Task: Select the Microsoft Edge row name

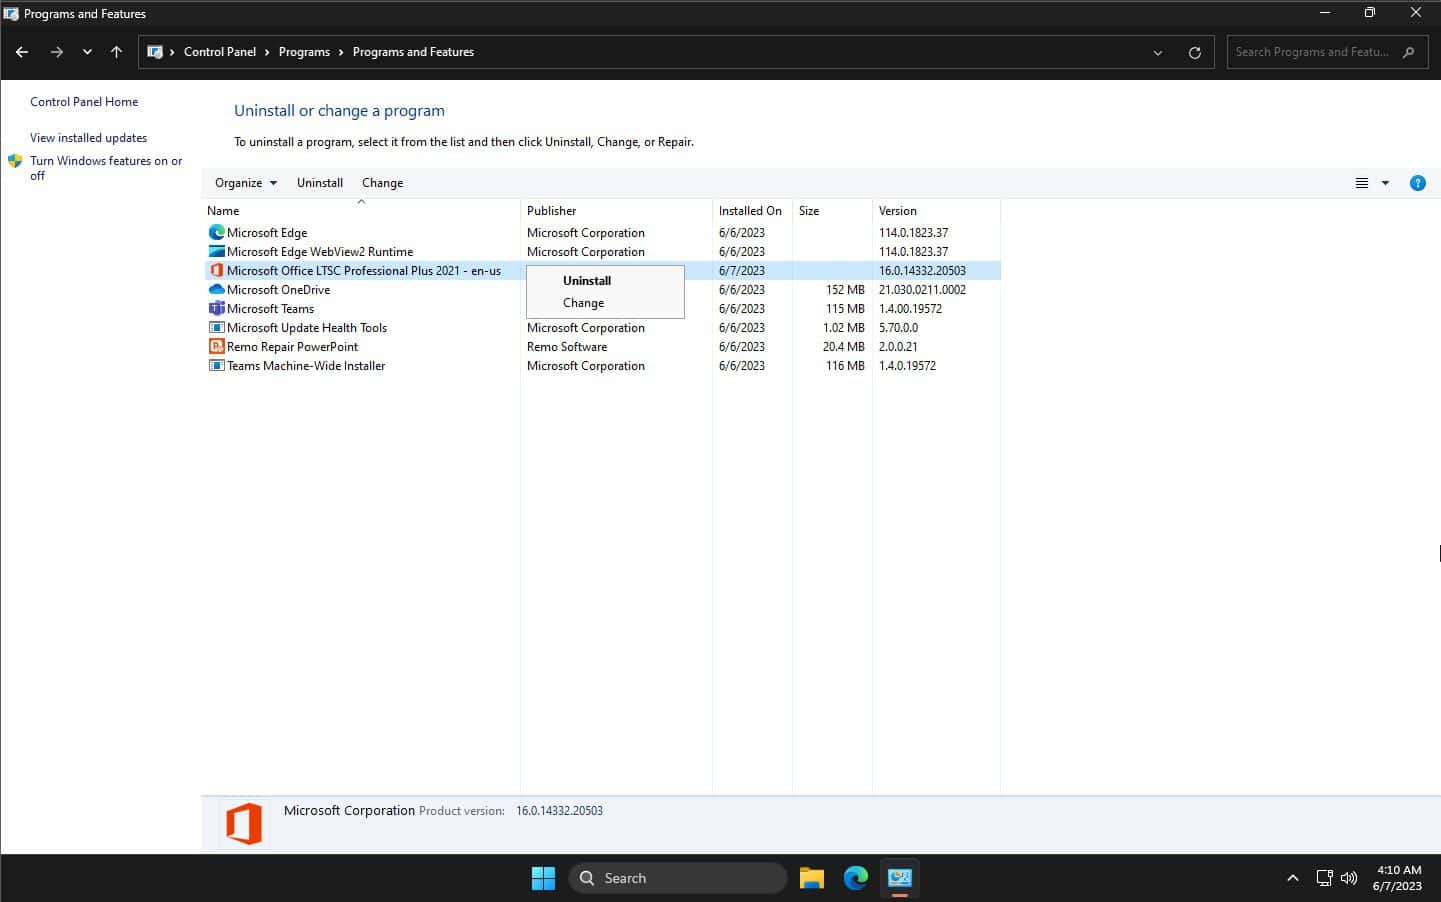Action: 267,233
